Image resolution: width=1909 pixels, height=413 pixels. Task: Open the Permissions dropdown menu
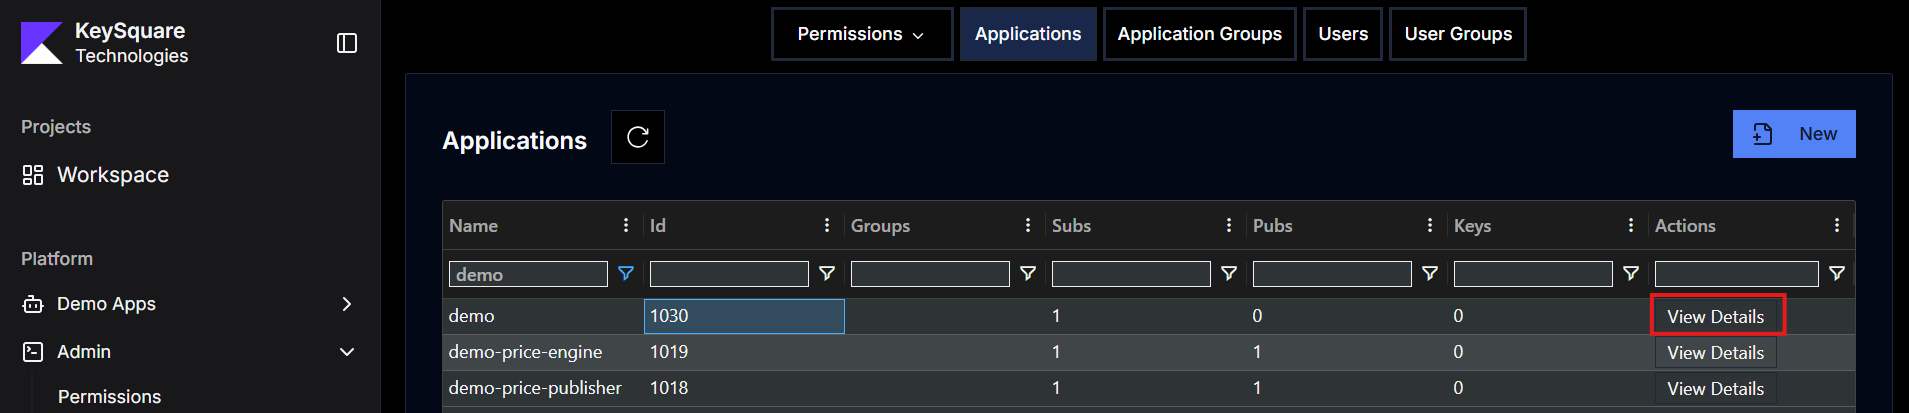point(861,34)
